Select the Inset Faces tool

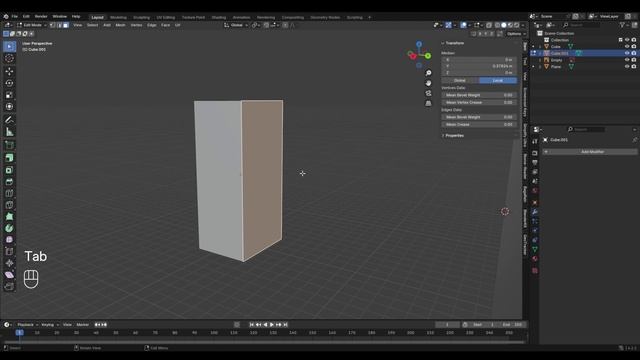[x=9, y=170]
